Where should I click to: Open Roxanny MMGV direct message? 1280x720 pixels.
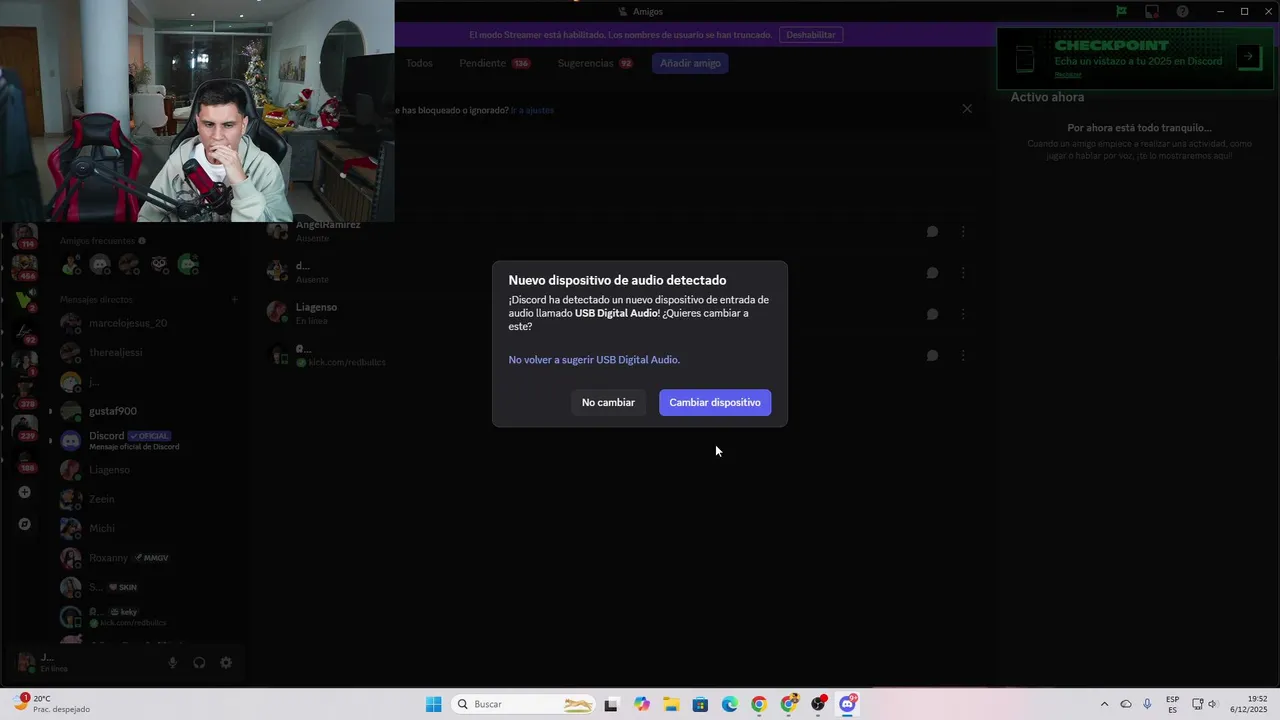click(148, 557)
